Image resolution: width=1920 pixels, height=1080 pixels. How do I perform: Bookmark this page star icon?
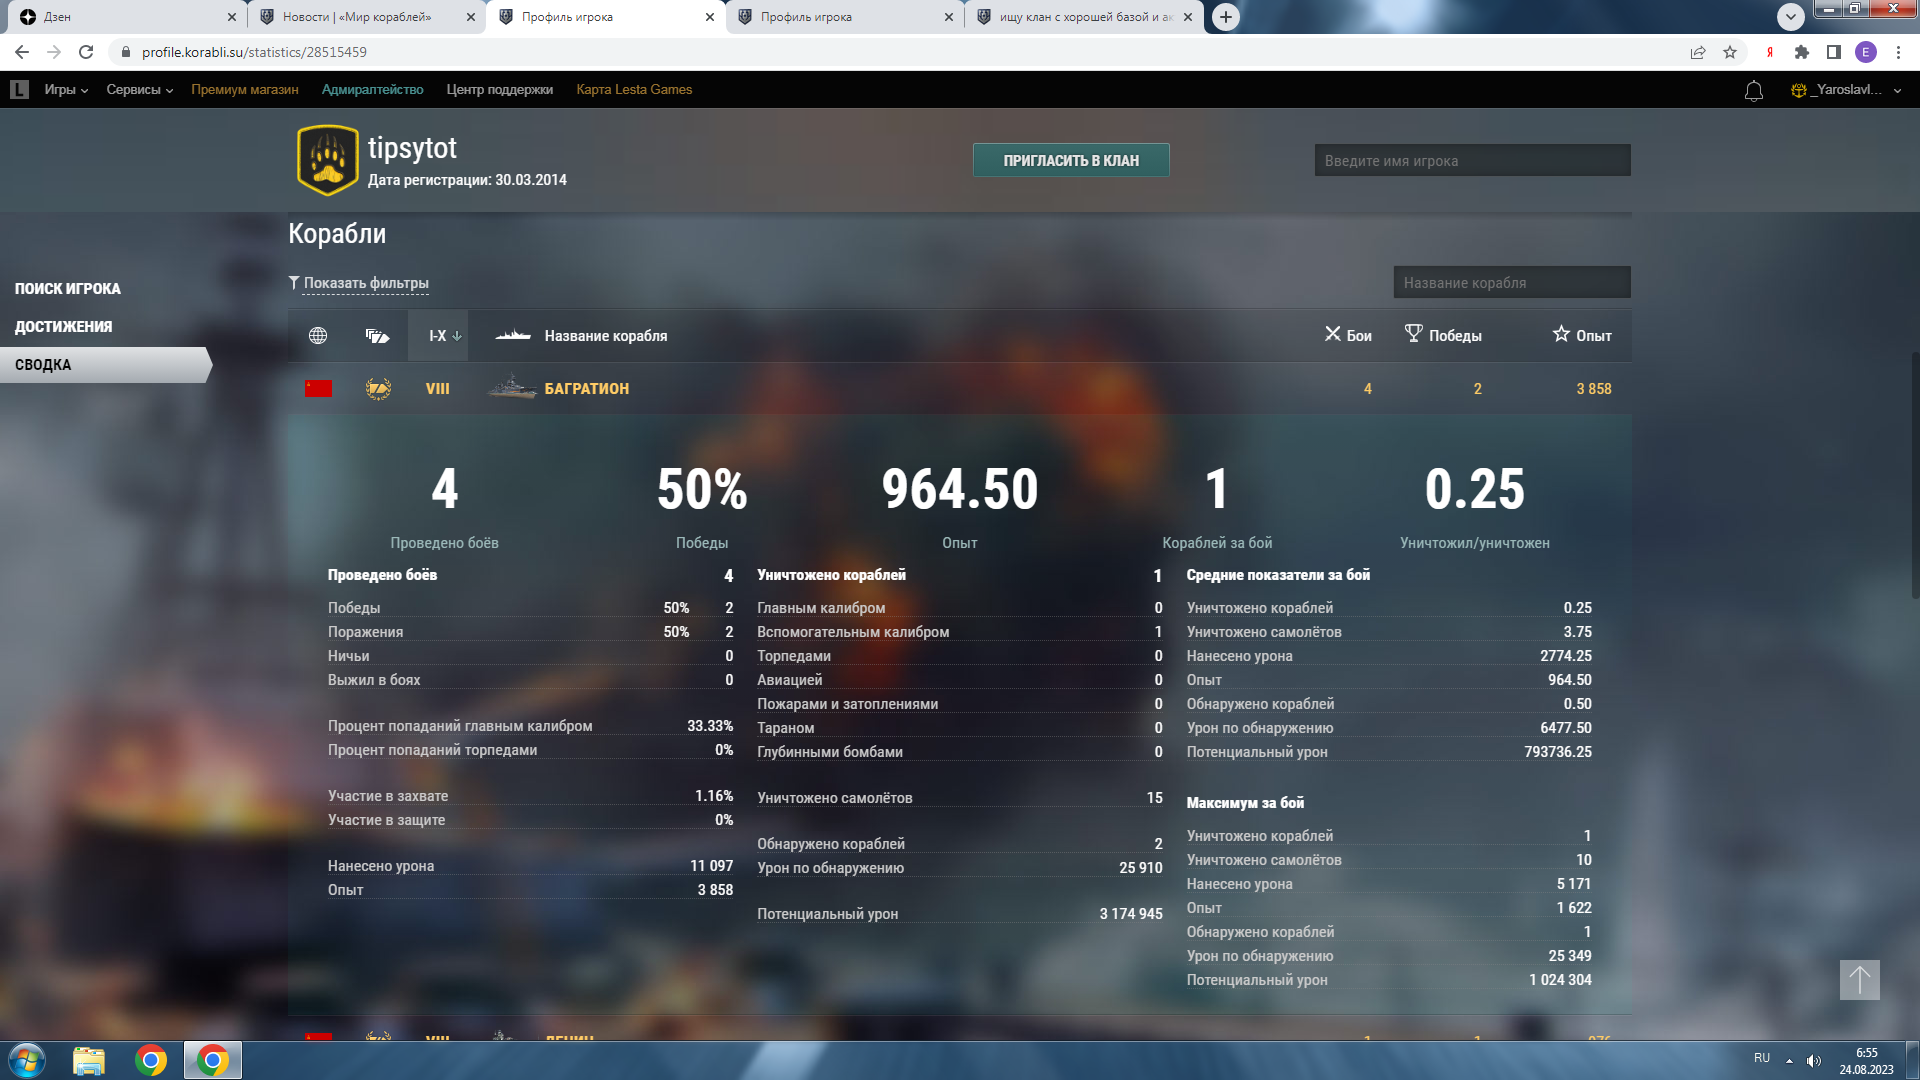(1730, 52)
